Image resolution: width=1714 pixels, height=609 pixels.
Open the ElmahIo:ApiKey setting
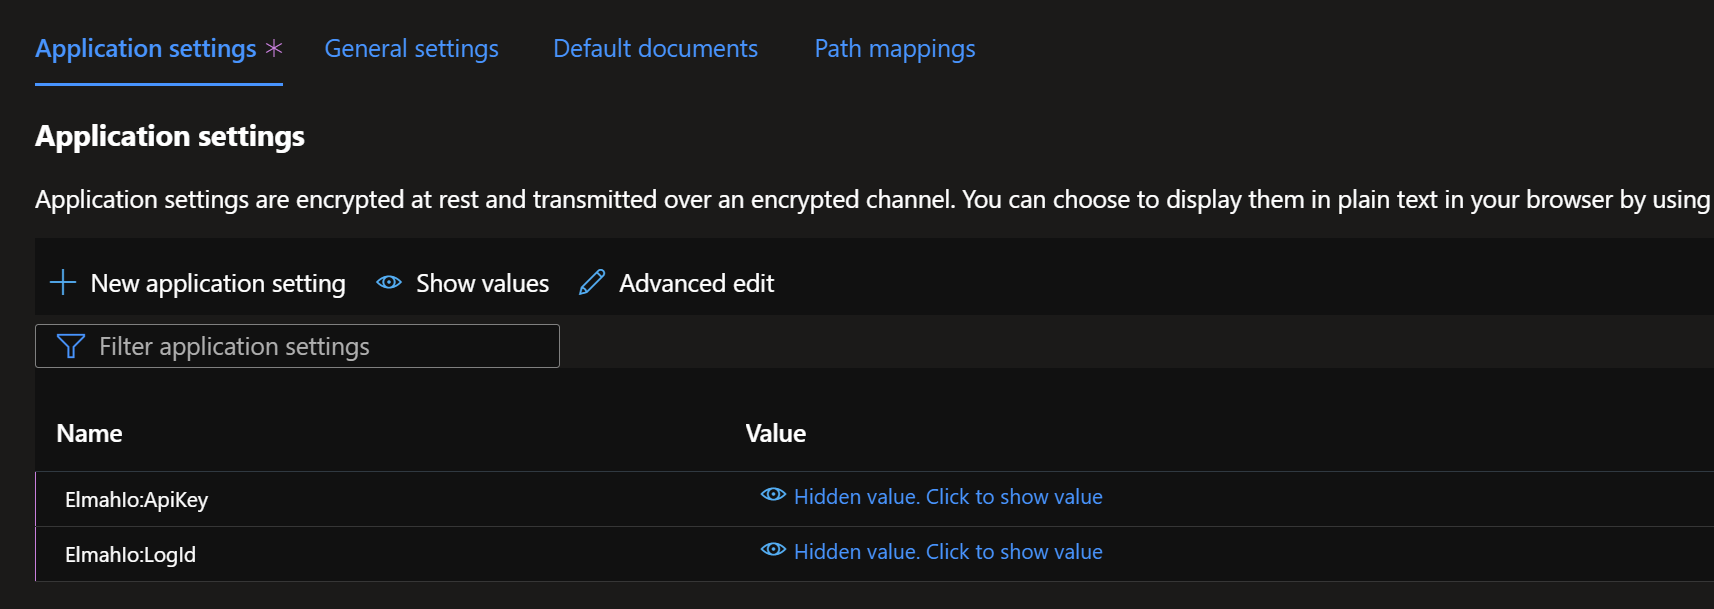pyautogui.click(x=136, y=500)
